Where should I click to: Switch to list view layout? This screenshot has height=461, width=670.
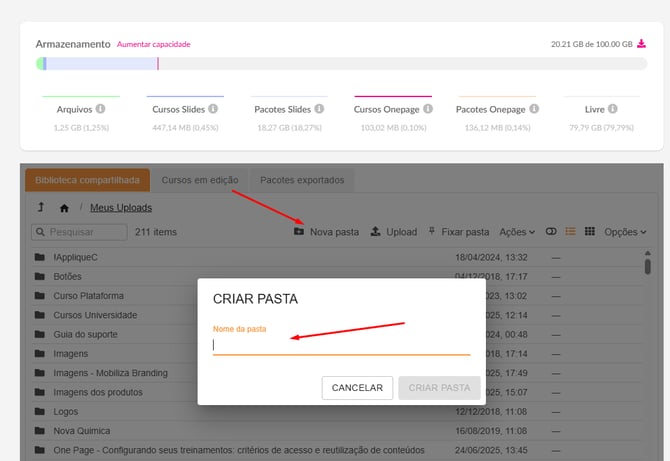pyautogui.click(x=570, y=232)
